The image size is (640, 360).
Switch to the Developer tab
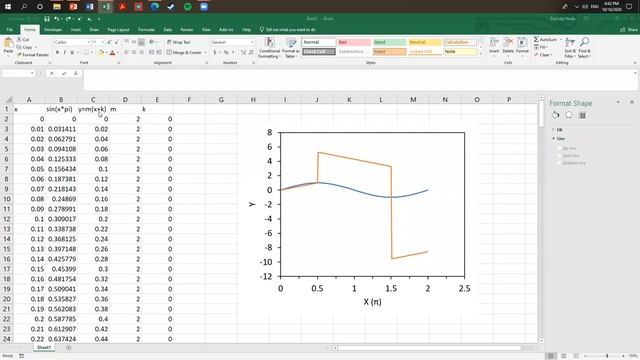coord(53,30)
